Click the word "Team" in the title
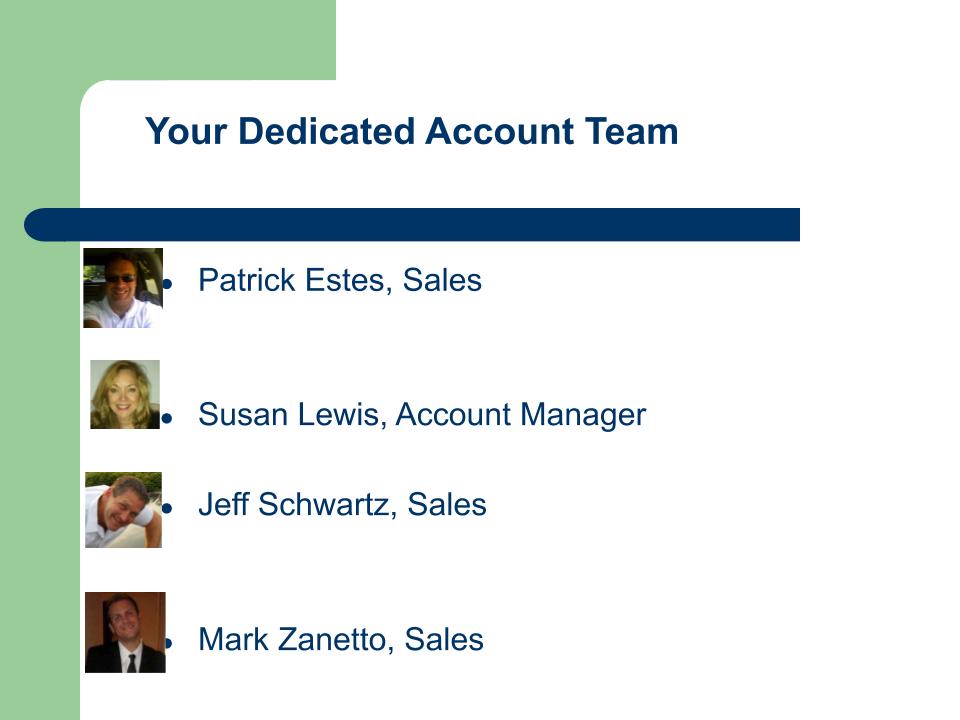This screenshot has height=720, width=960. pos(633,132)
